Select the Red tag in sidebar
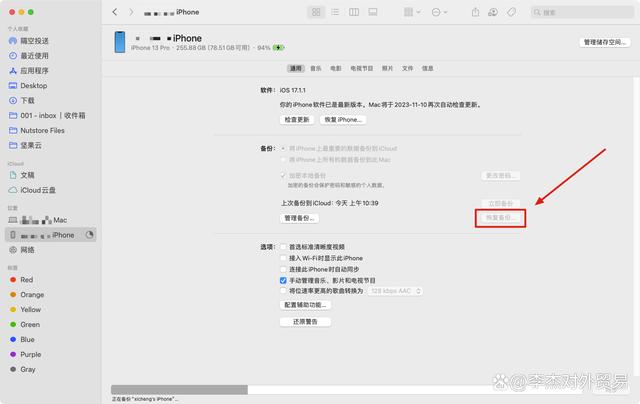The width and height of the screenshot is (640, 404). tap(21, 280)
